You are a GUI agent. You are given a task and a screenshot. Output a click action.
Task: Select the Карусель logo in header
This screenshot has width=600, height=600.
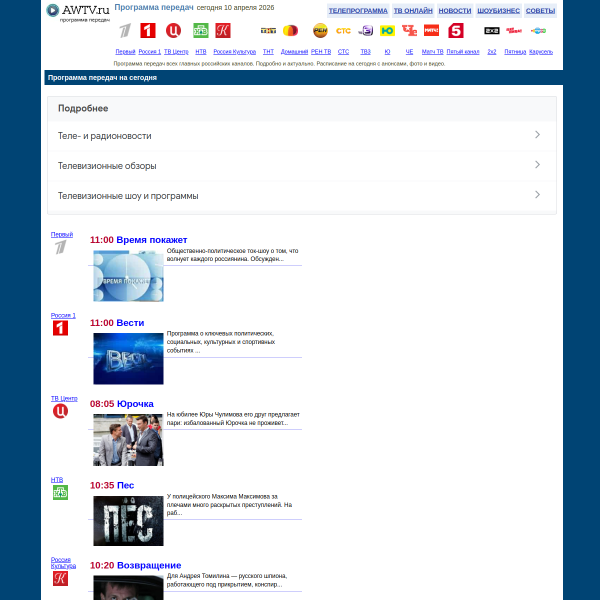pos(538,31)
